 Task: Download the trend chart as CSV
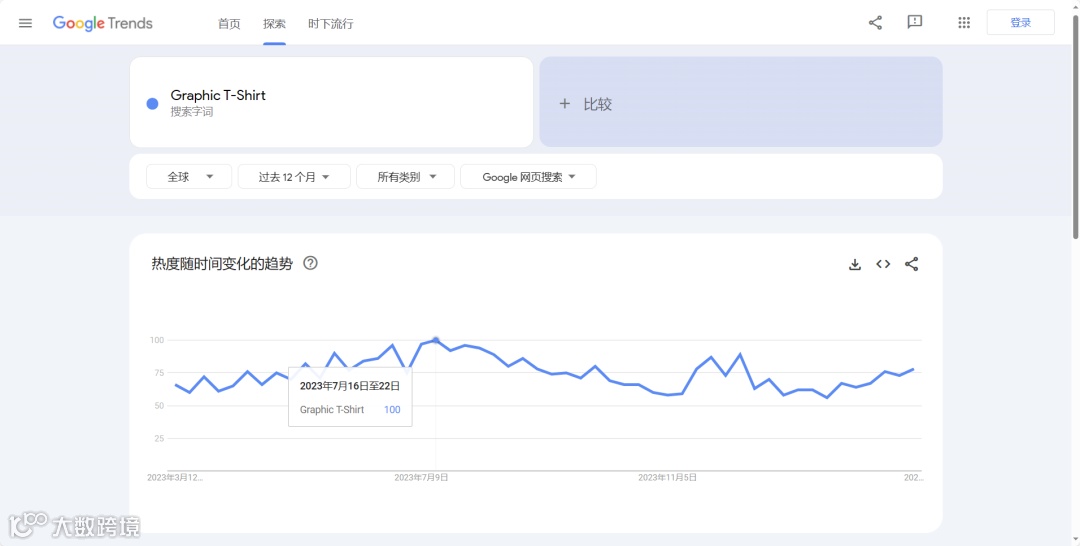coord(855,264)
